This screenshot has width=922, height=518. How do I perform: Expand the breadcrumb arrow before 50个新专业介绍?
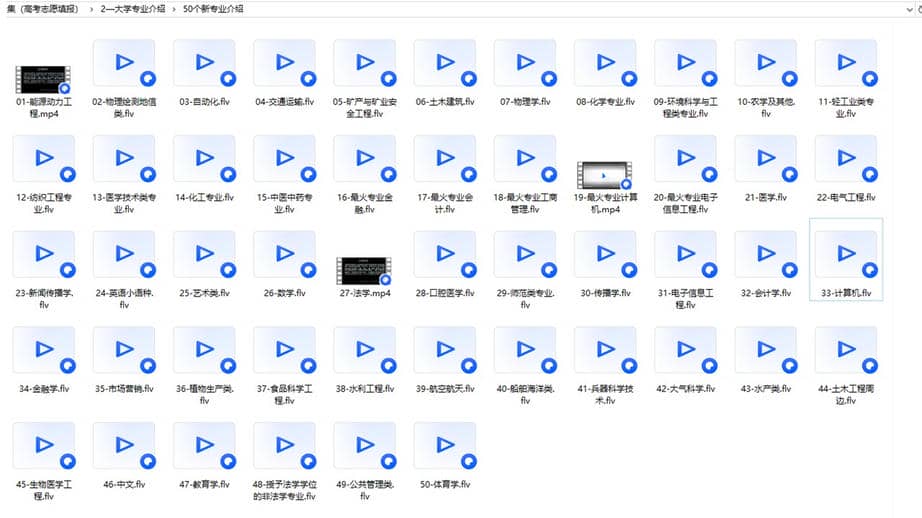coord(176,9)
